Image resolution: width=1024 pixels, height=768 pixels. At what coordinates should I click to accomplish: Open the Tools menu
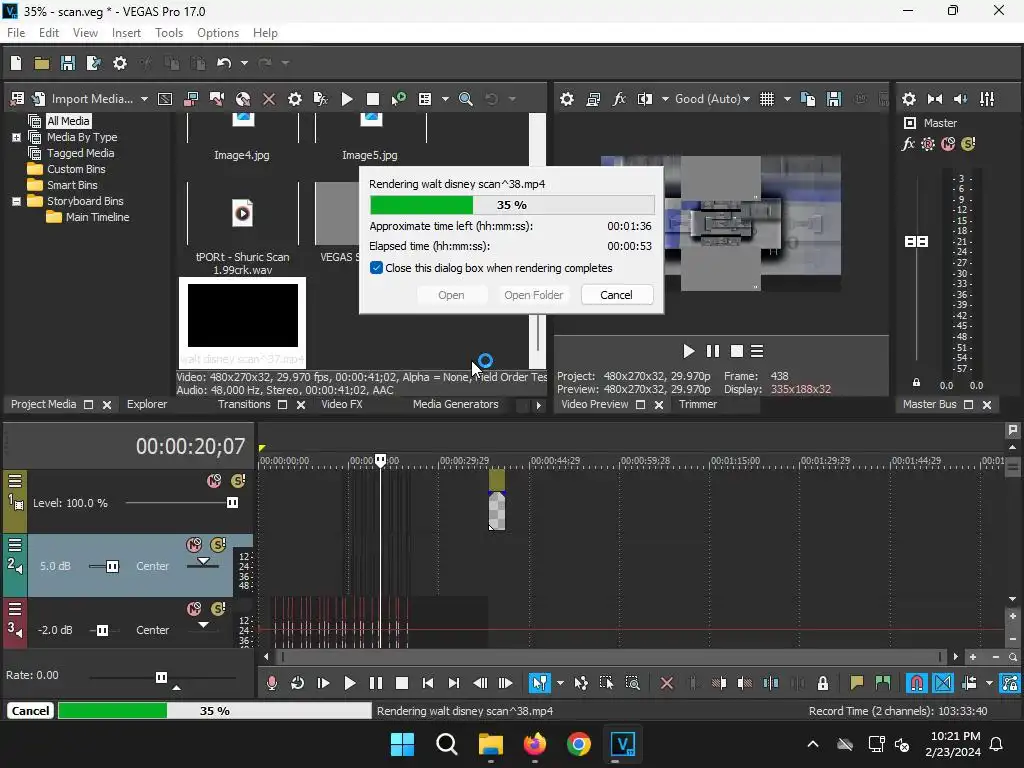click(169, 33)
